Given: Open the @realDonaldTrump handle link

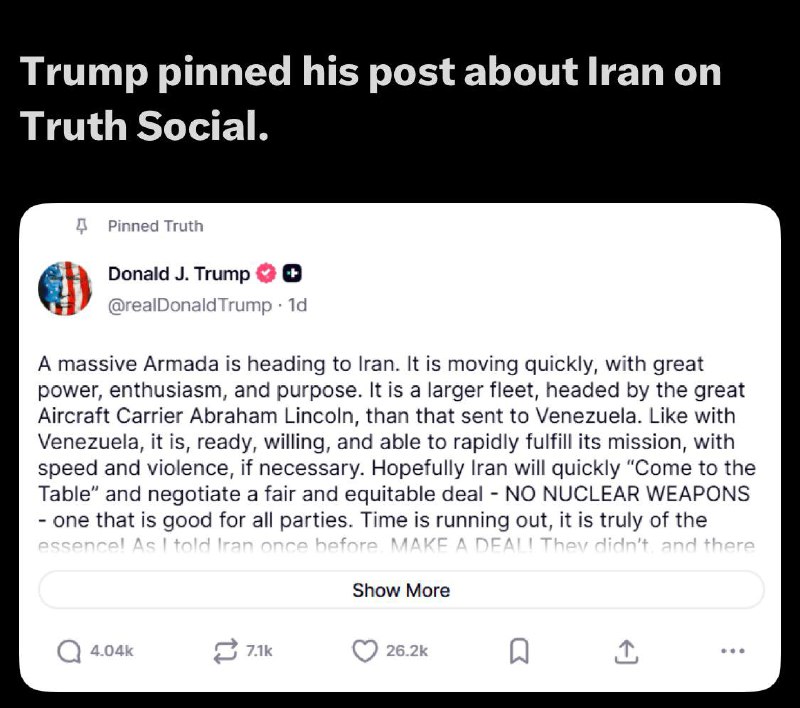Looking at the screenshot, I should [189, 305].
